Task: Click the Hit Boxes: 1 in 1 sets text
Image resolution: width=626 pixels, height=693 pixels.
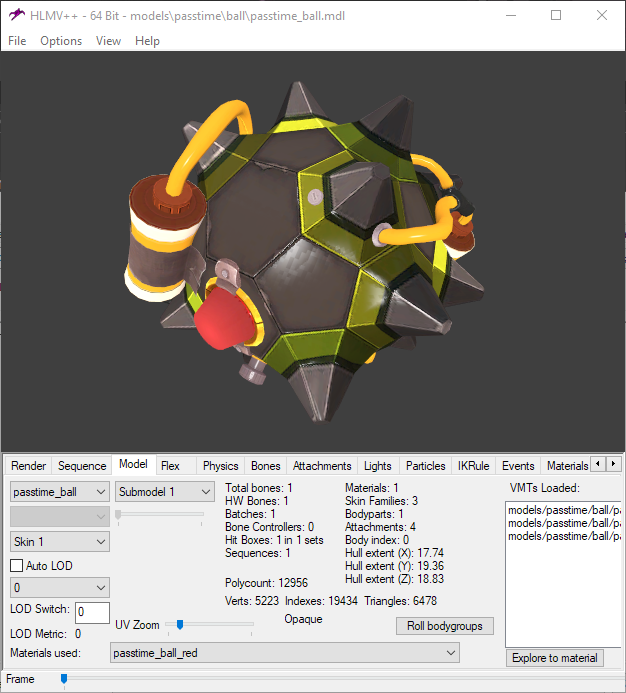Action: (274, 540)
